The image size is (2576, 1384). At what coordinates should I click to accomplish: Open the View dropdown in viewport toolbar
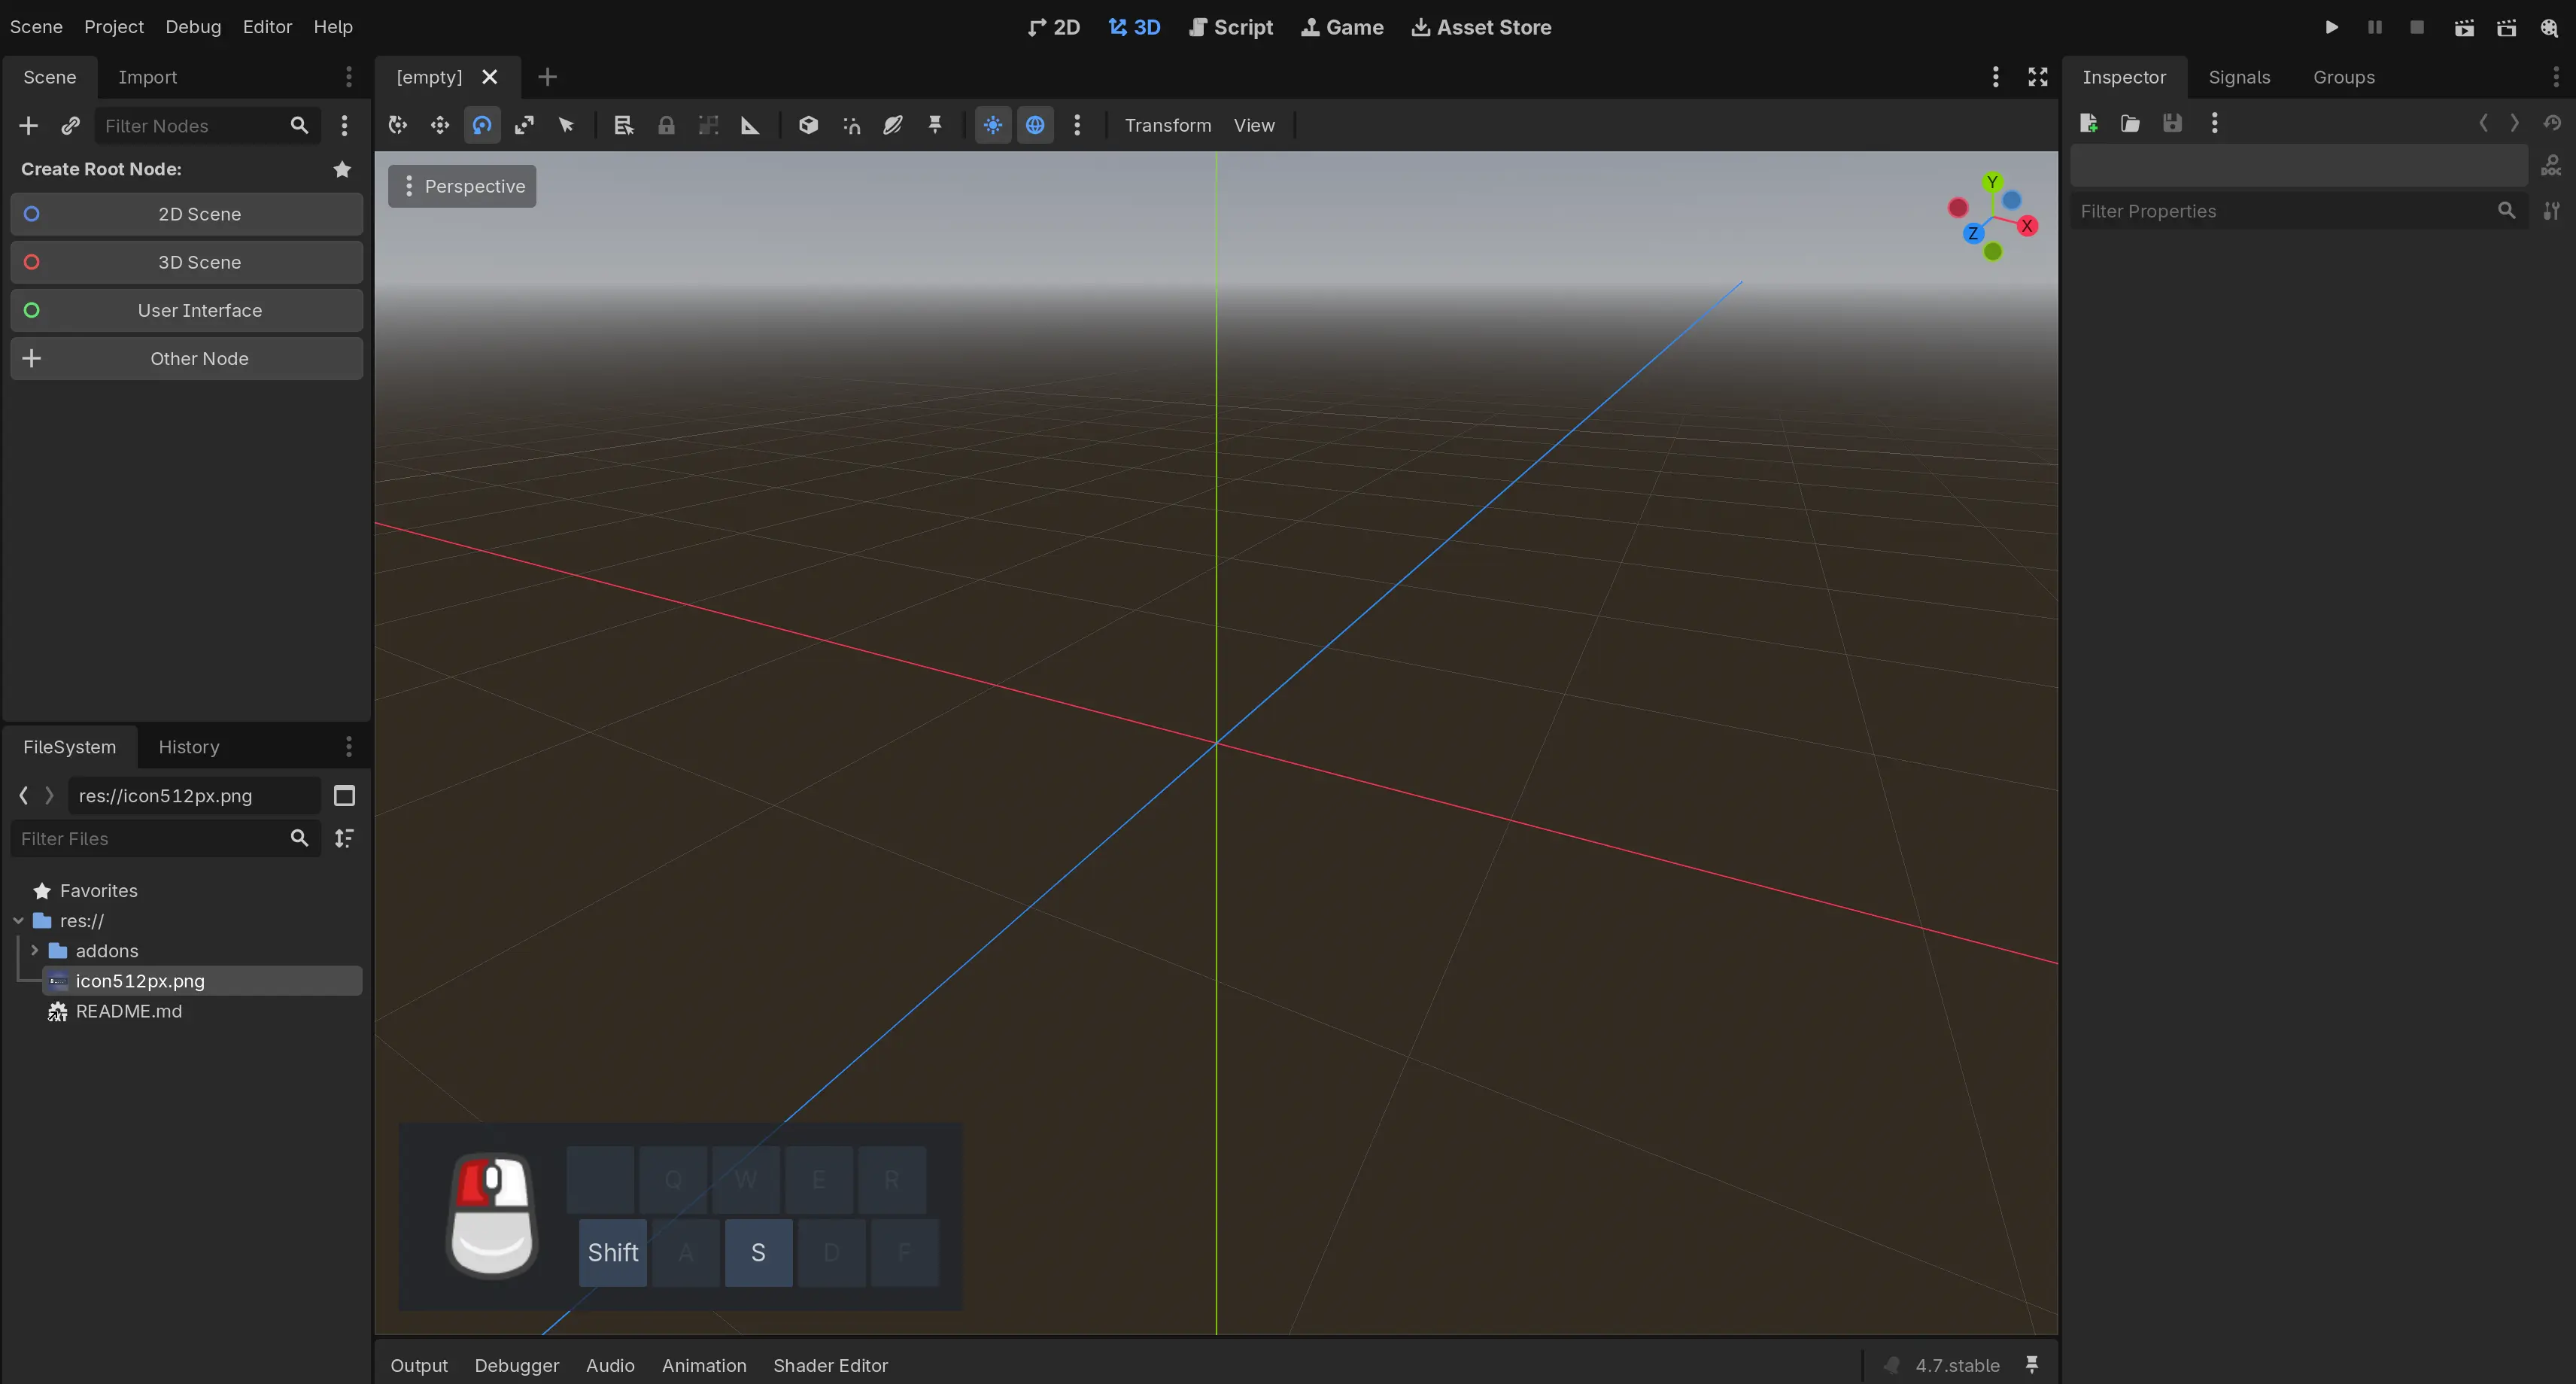(x=1254, y=125)
